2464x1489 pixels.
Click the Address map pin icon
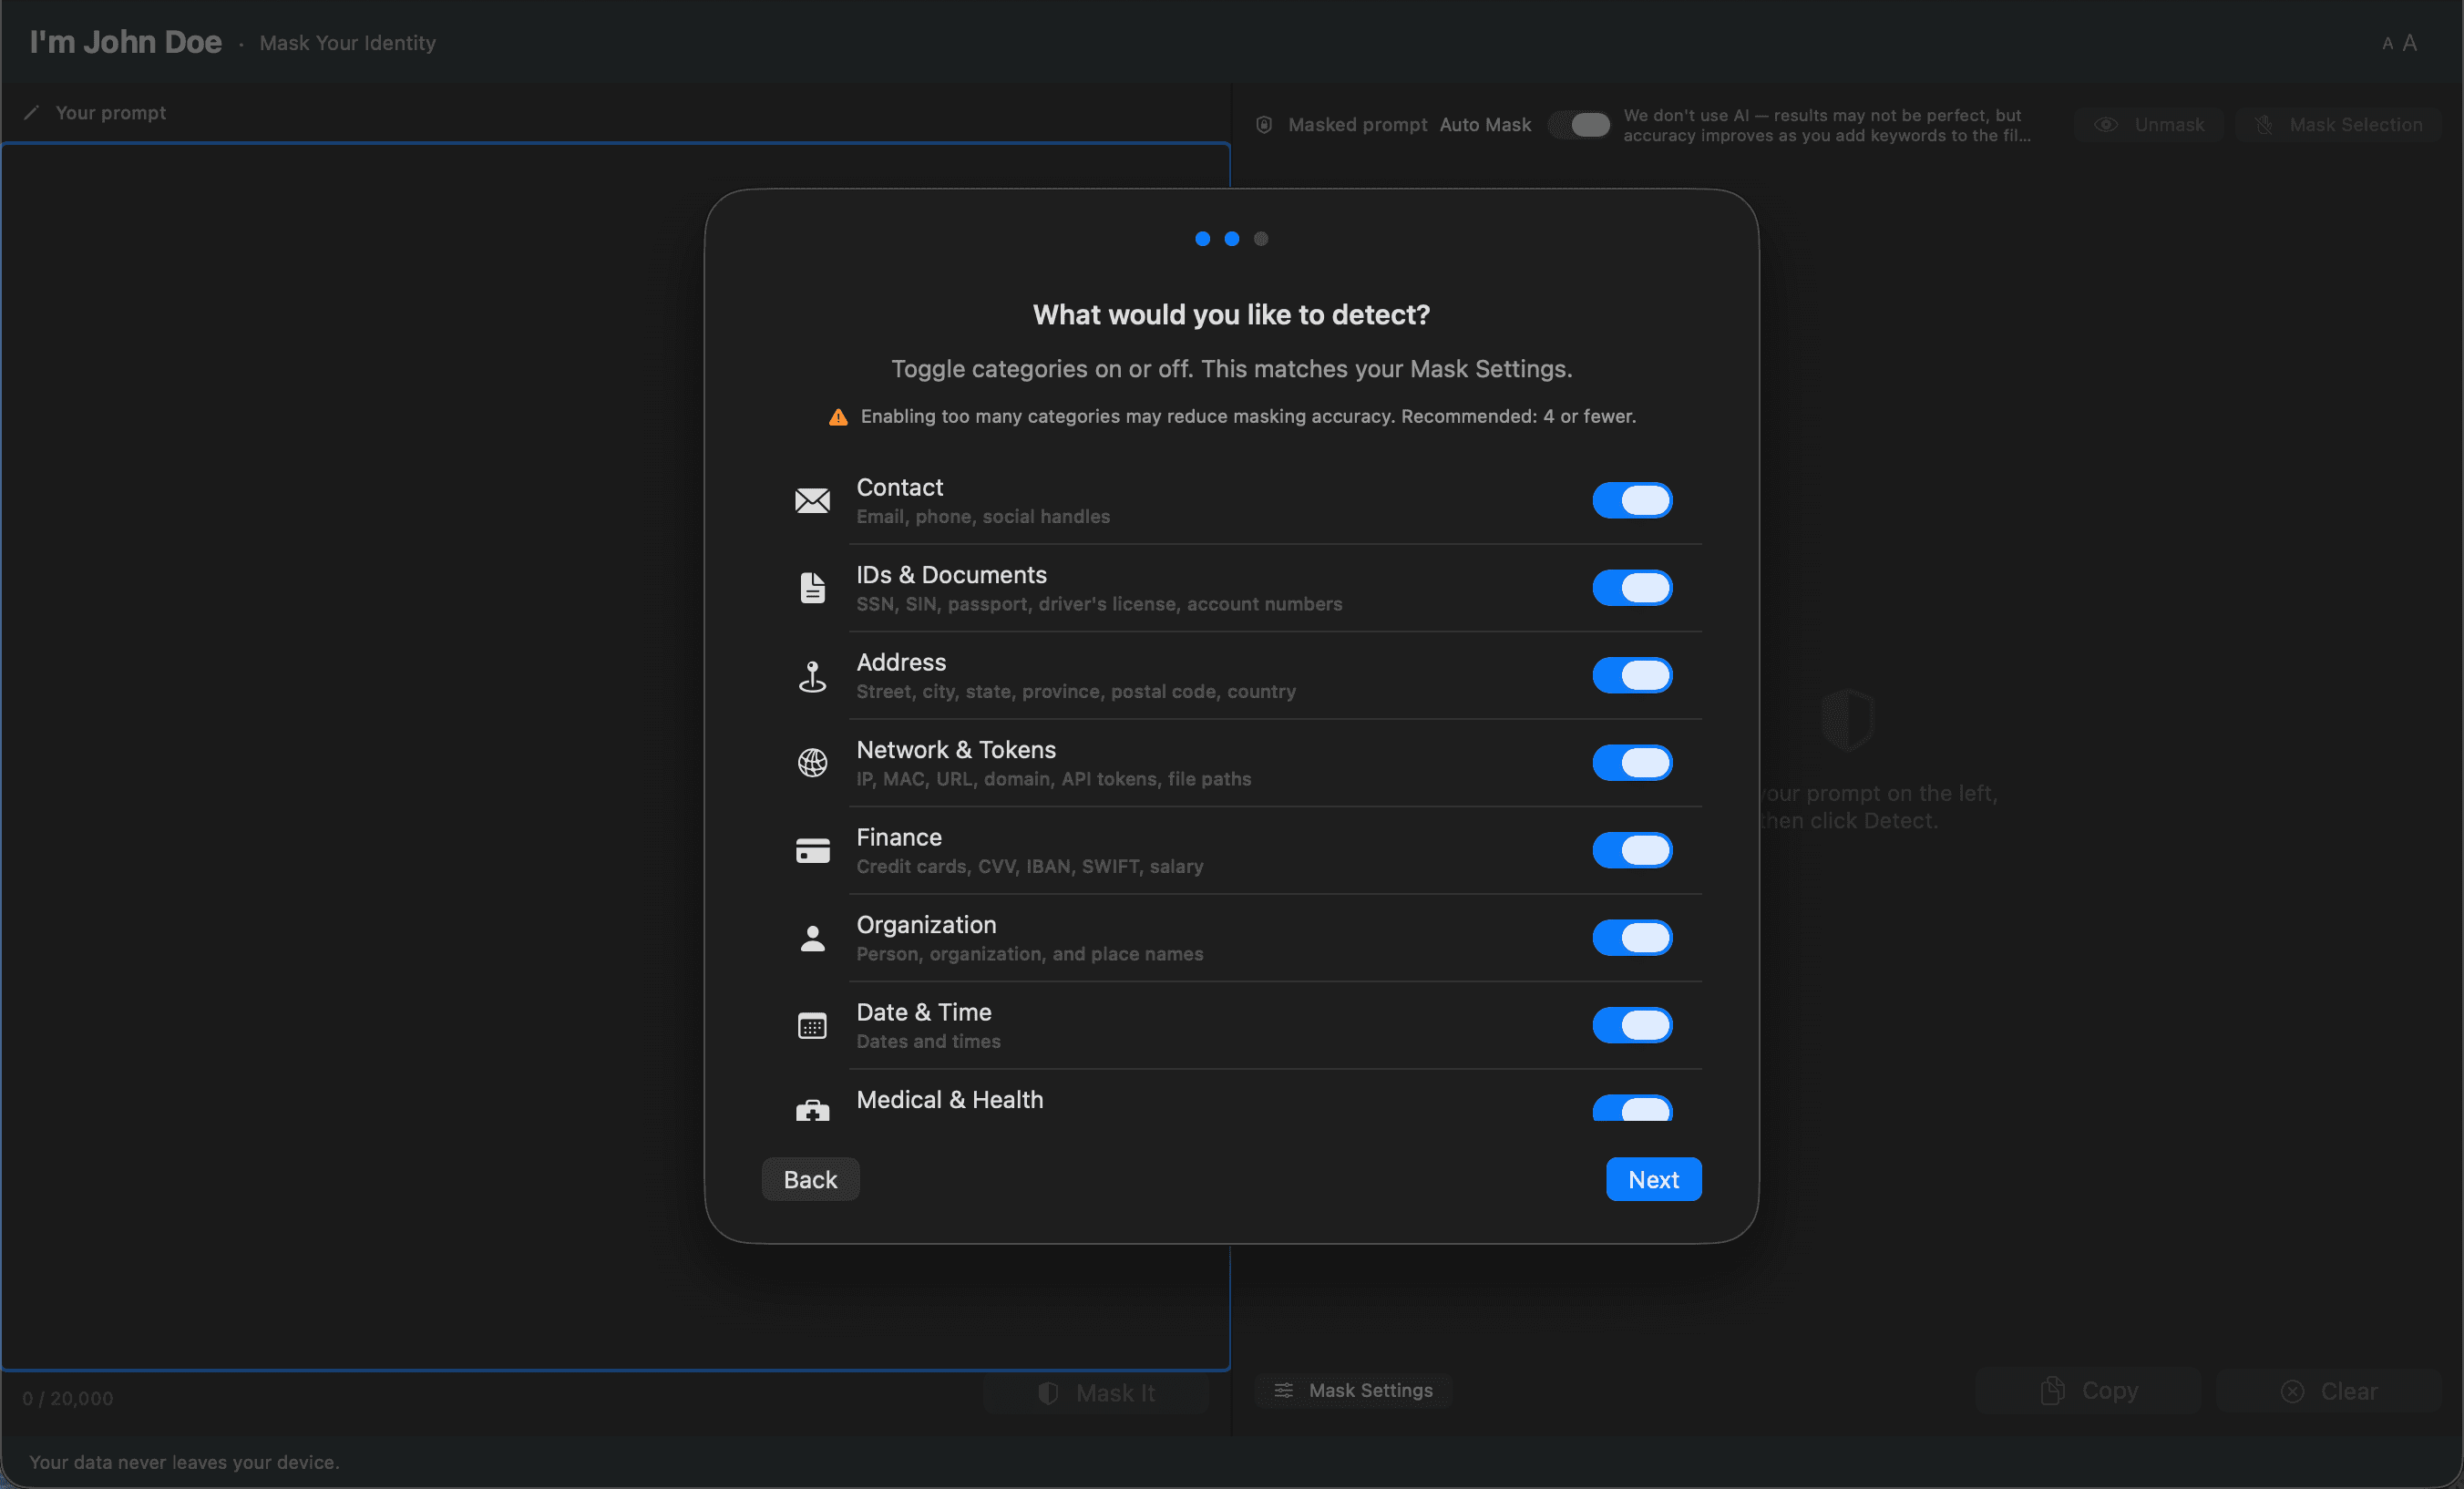[813, 675]
